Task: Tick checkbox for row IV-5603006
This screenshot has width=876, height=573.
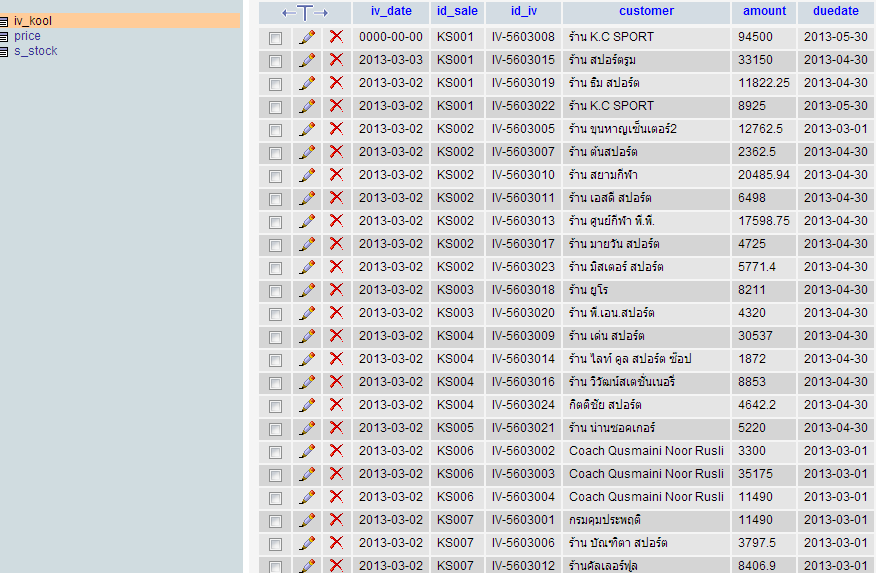Action: [275, 544]
